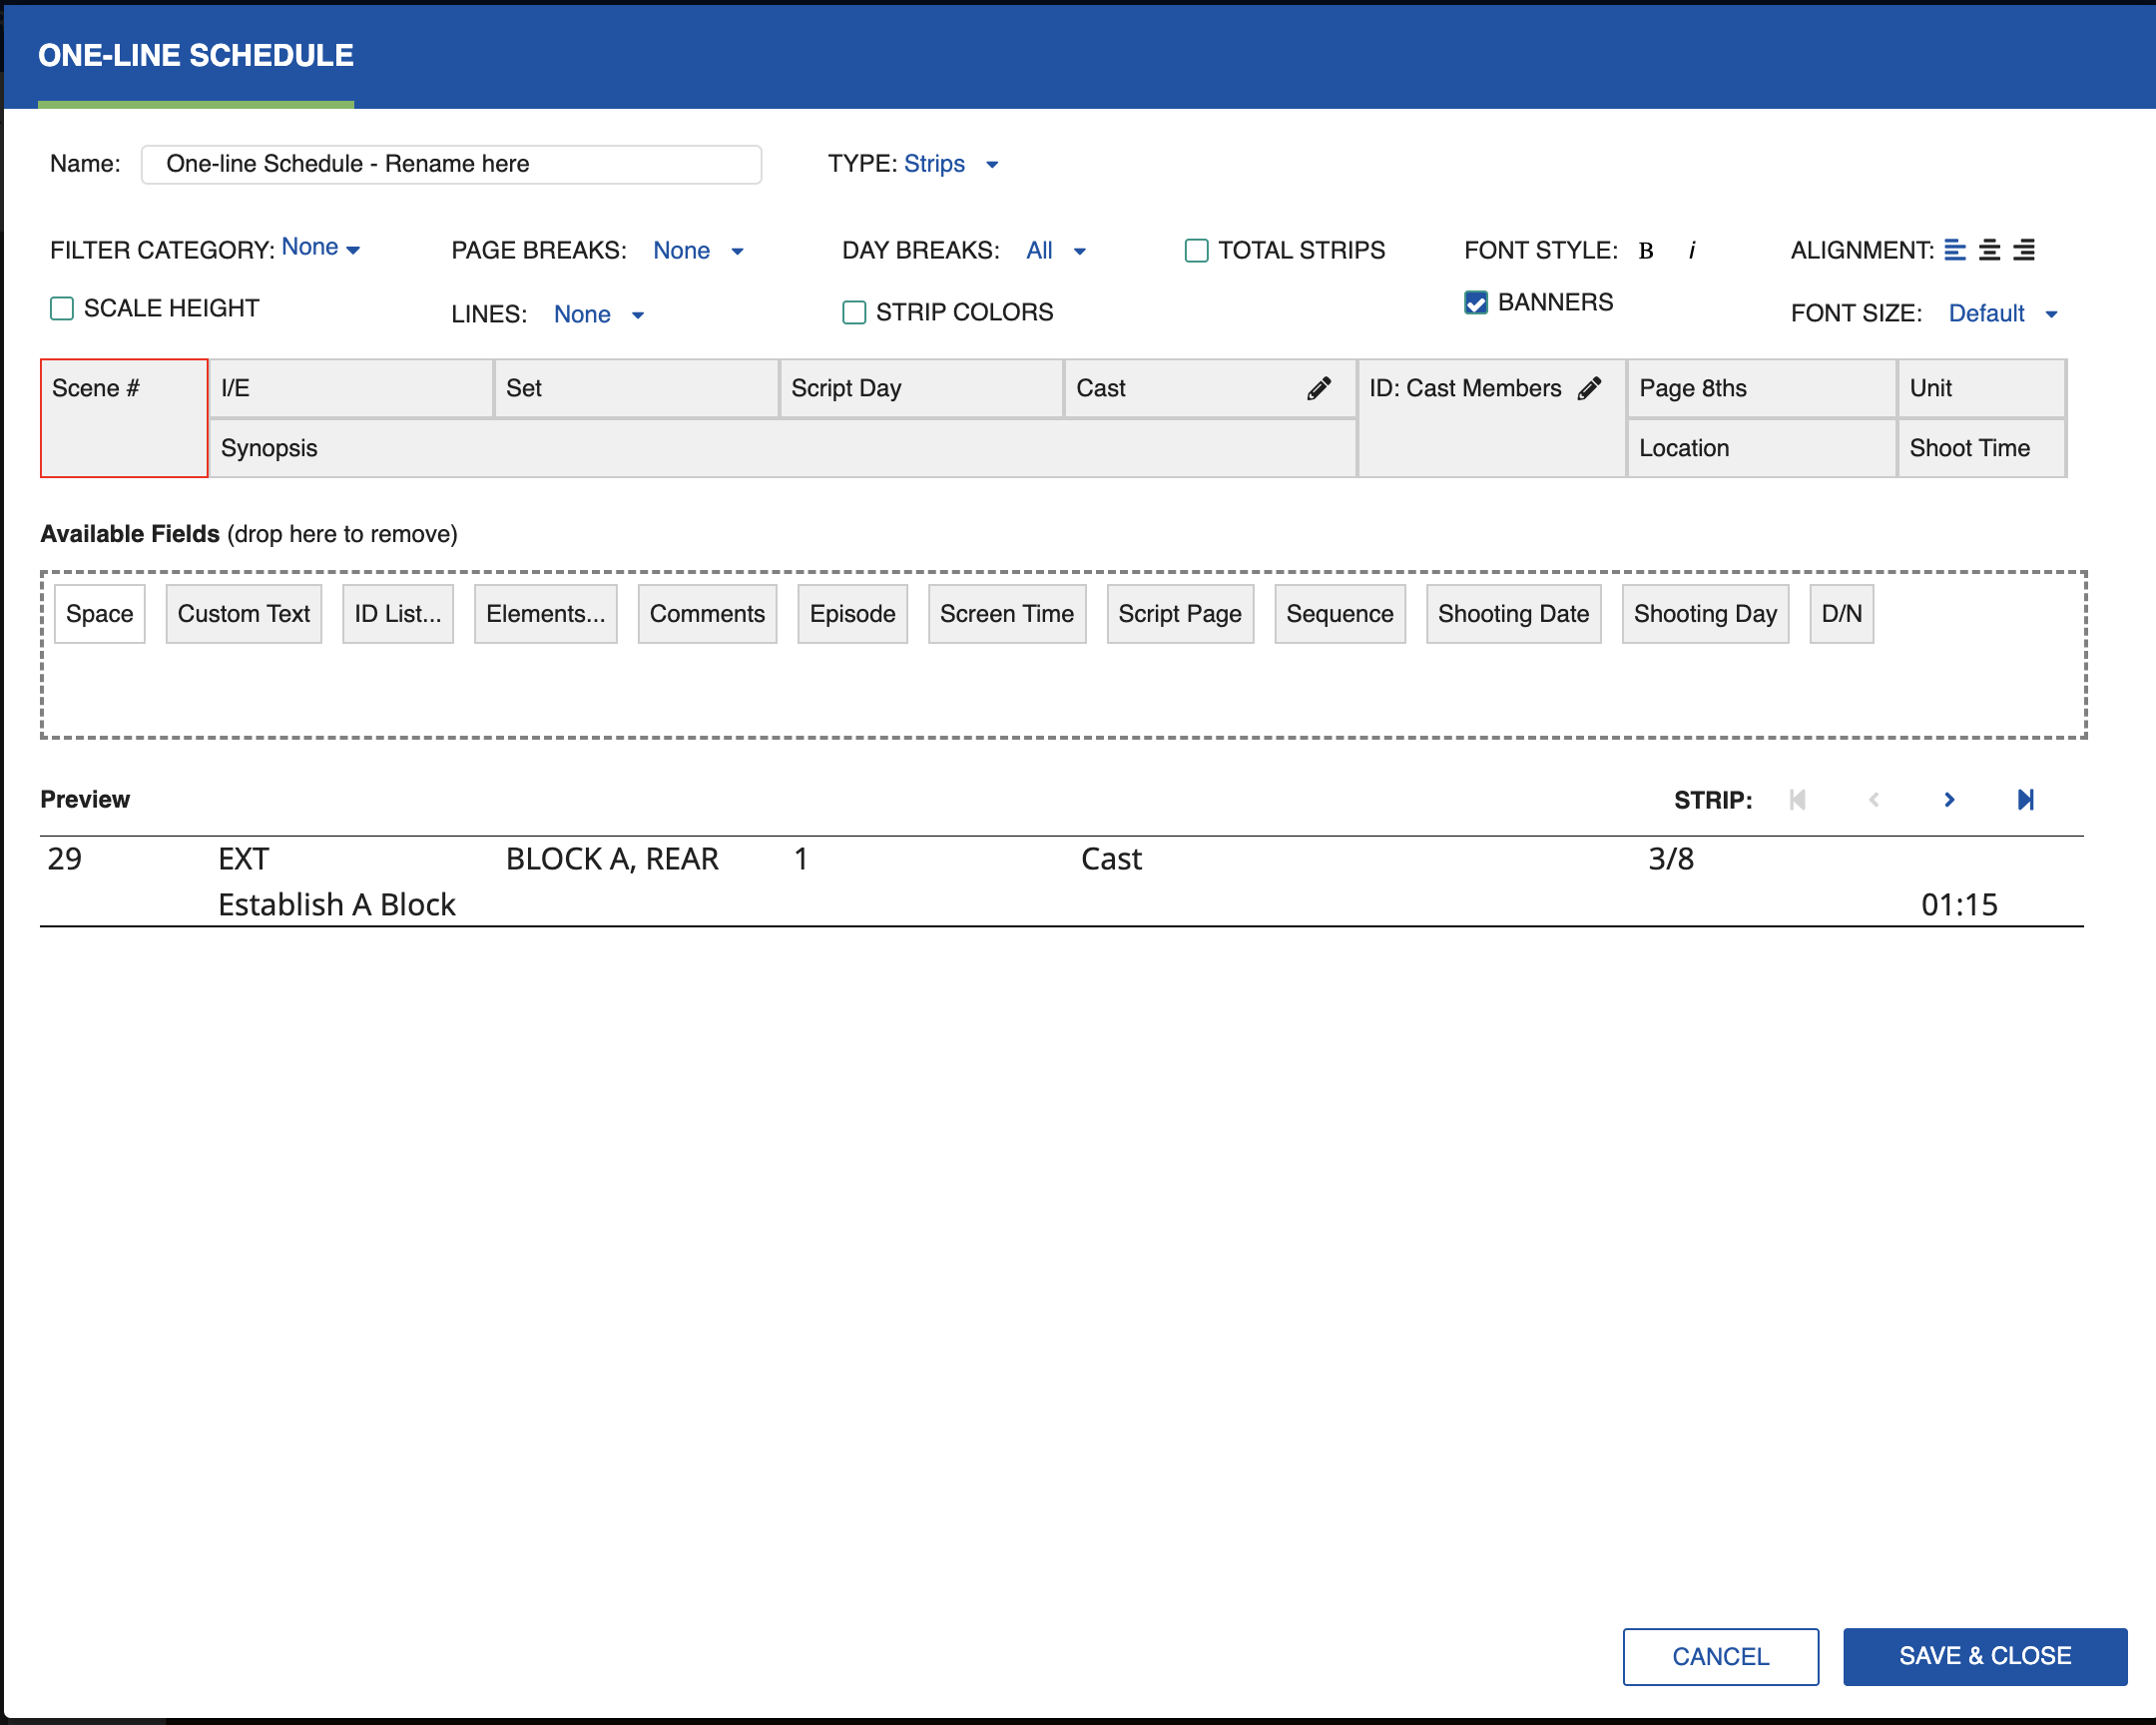This screenshot has height=1725, width=2156.
Task: Advance to the next strip
Action: tap(1950, 799)
